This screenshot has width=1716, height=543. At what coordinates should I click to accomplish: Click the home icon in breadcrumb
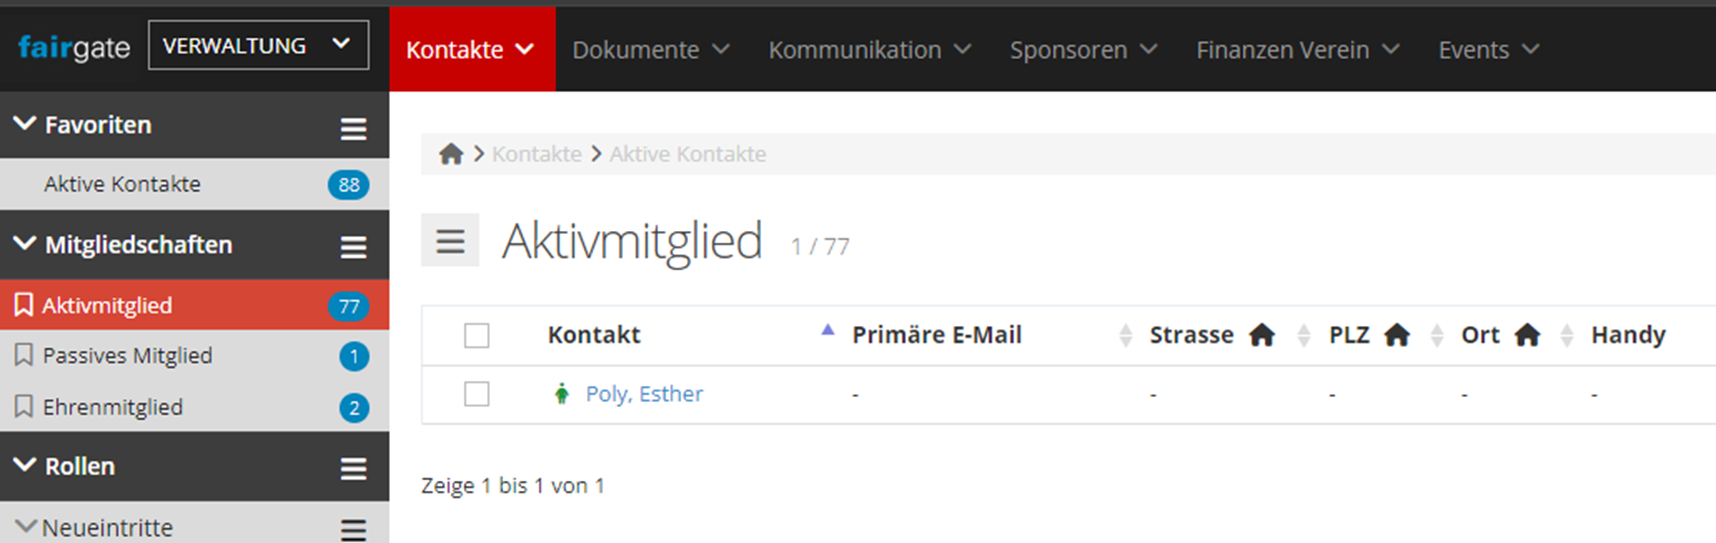point(451,154)
